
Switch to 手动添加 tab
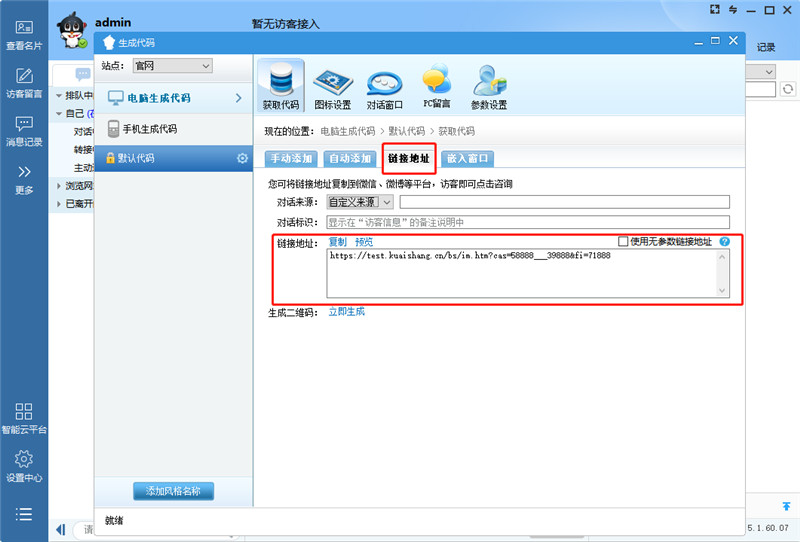click(291, 158)
